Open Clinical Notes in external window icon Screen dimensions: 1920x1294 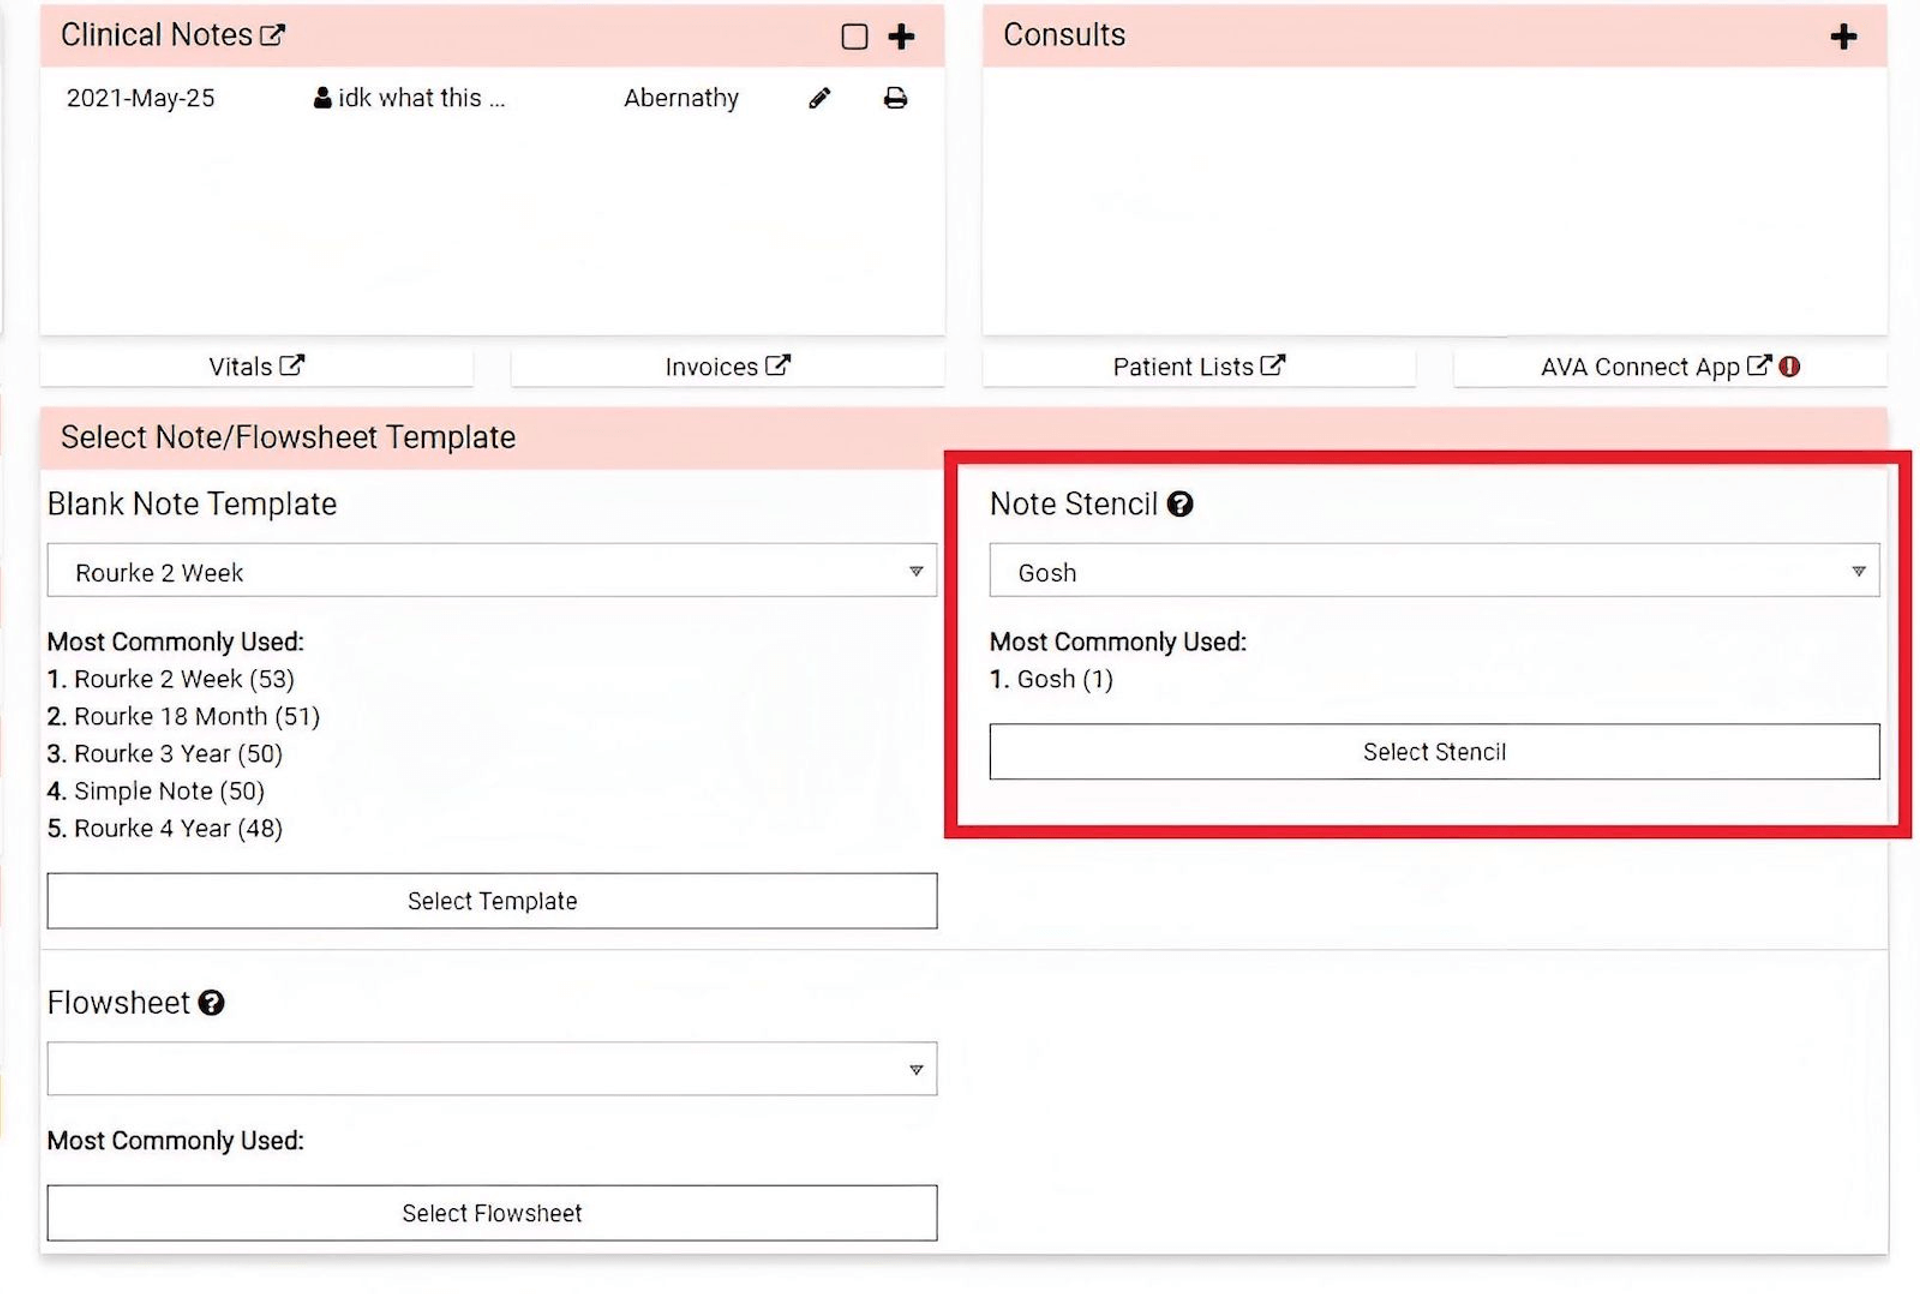click(x=273, y=36)
